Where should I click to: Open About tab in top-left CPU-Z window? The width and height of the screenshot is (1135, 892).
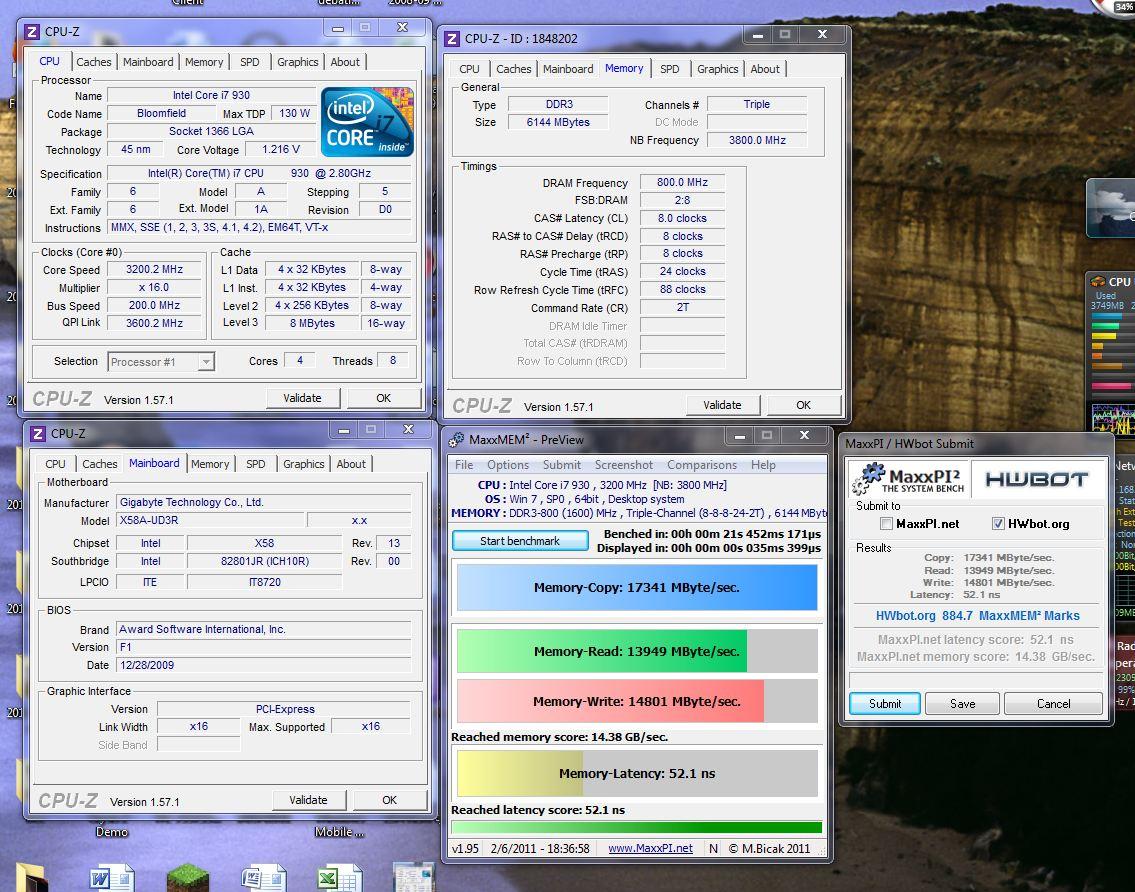coord(345,62)
